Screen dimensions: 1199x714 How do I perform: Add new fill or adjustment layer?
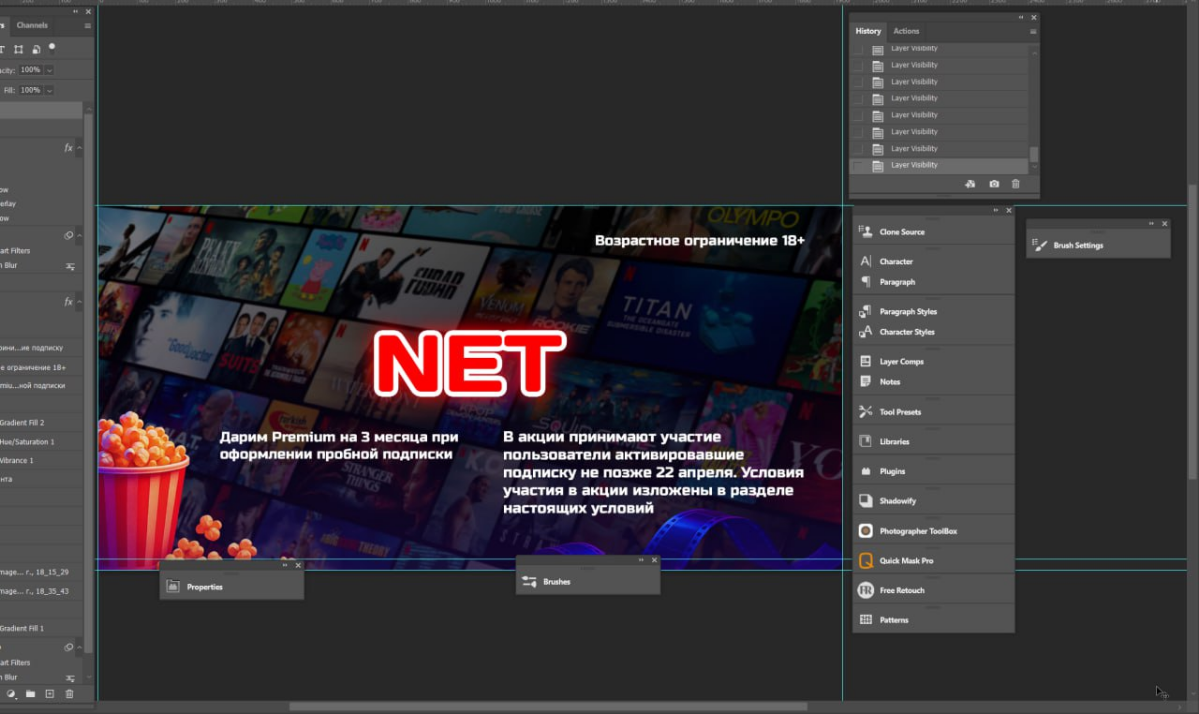(x=11, y=693)
